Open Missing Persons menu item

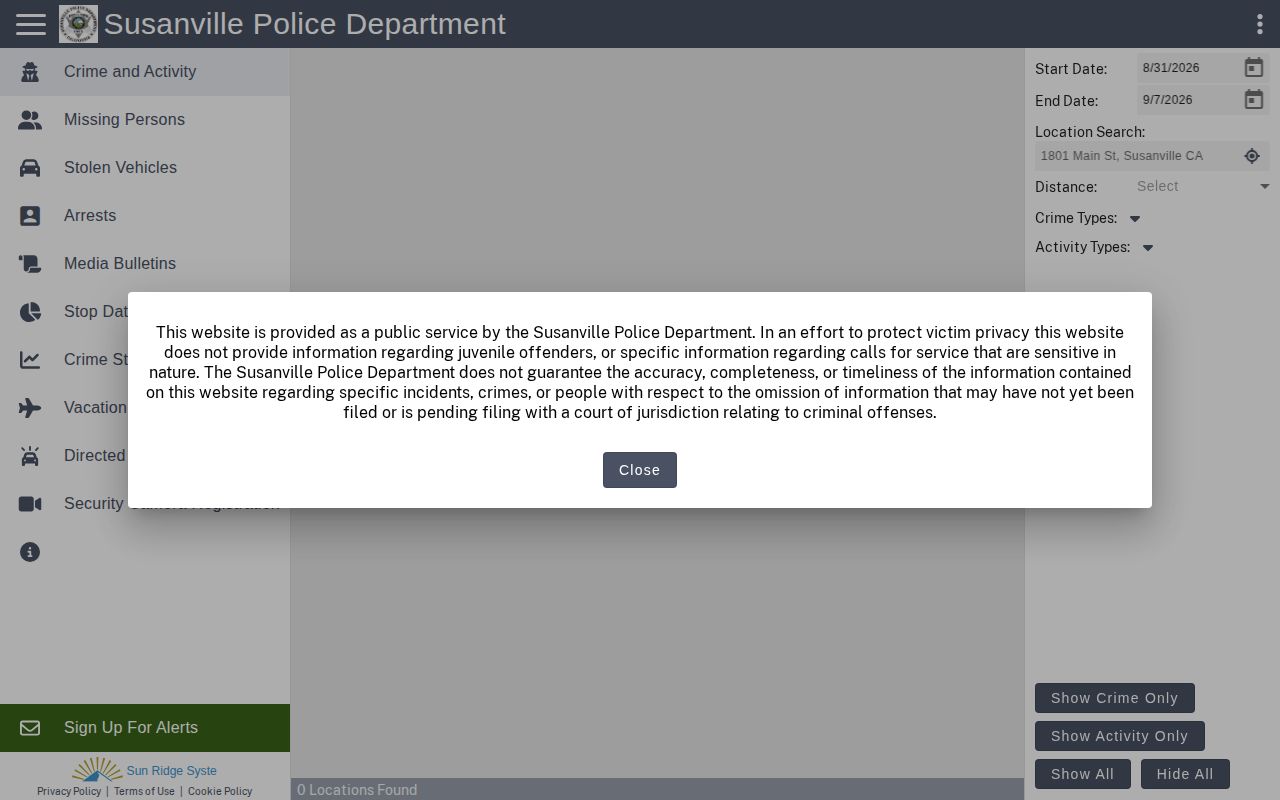coord(145,120)
